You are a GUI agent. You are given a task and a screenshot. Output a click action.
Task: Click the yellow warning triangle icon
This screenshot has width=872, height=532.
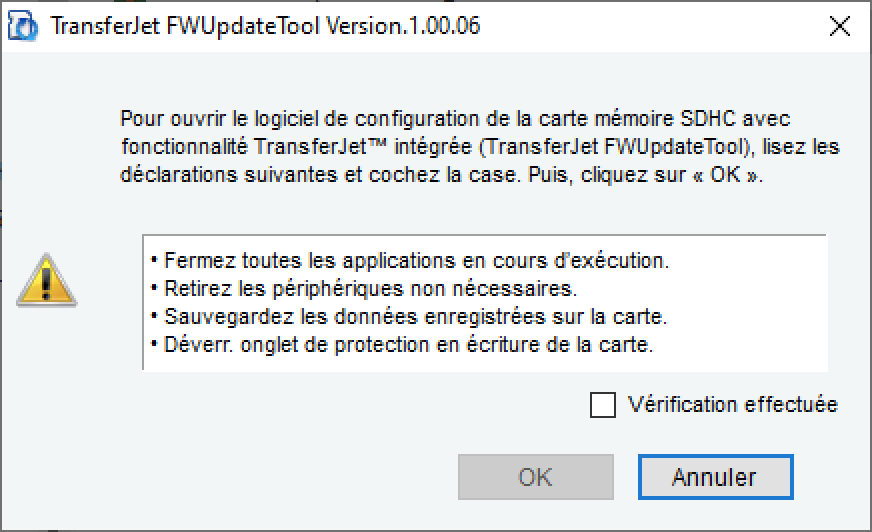pos(47,280)
